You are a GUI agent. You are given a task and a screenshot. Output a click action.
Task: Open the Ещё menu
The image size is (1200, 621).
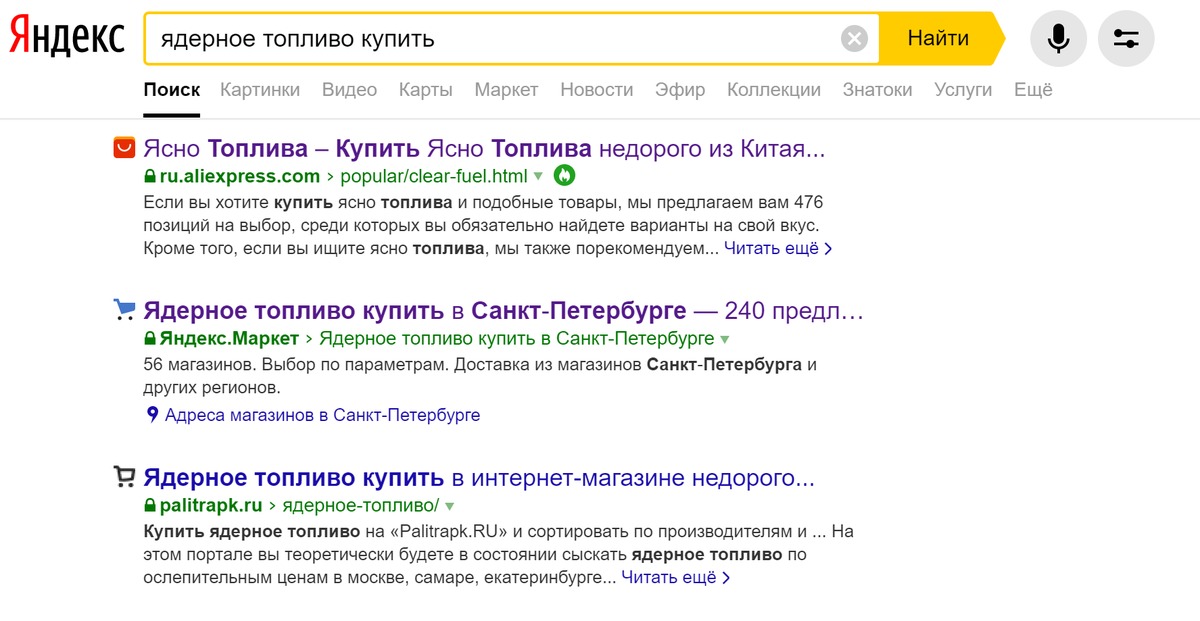1033,90
